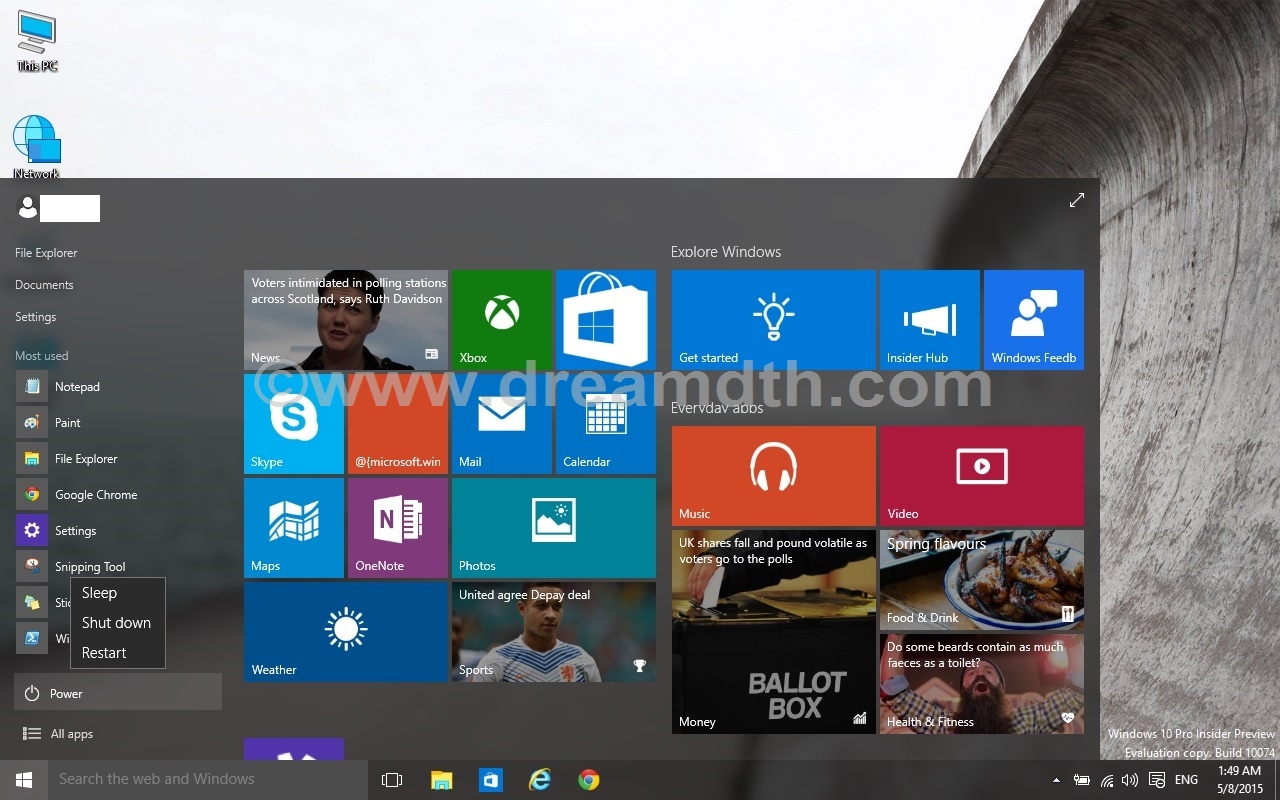
Task: Open File Explorer from the taskbar
Action: [441, 779]
